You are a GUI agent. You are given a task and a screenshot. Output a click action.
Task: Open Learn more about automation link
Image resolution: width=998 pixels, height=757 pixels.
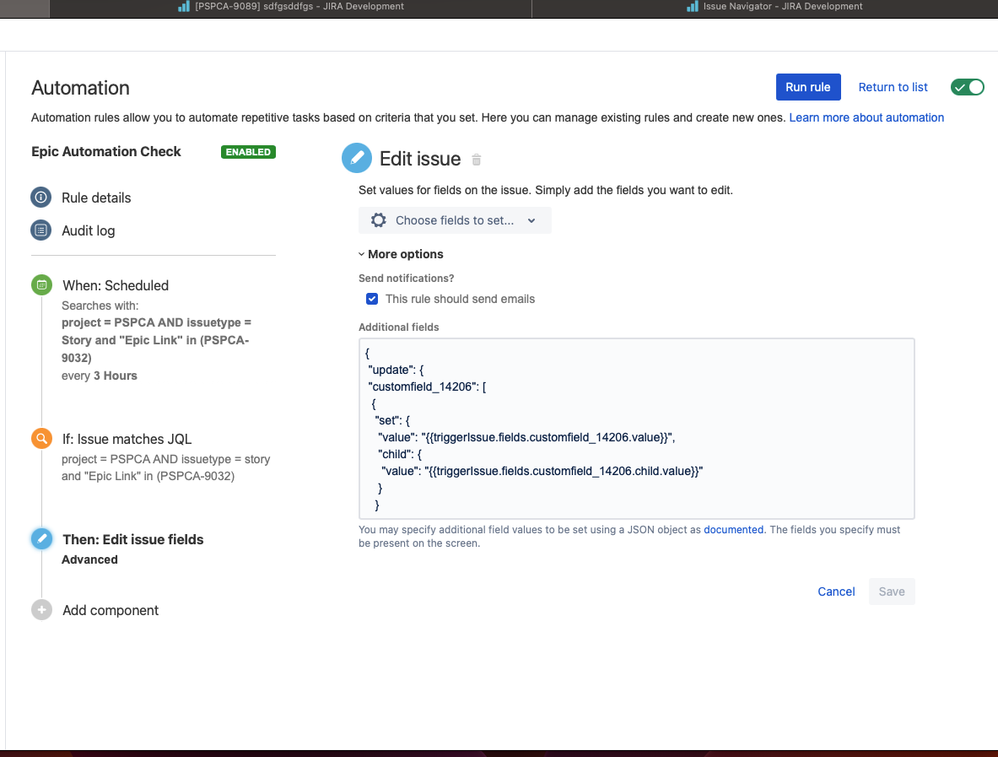tap(866, 118)
